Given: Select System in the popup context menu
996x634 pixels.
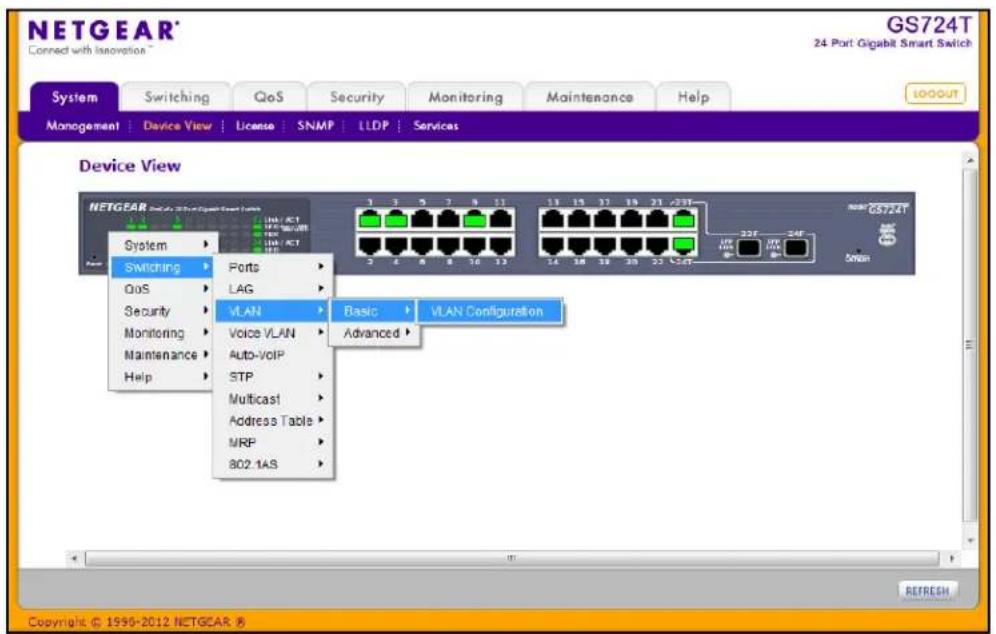Looking at the screenshot, I should click(x=162, y=245).
